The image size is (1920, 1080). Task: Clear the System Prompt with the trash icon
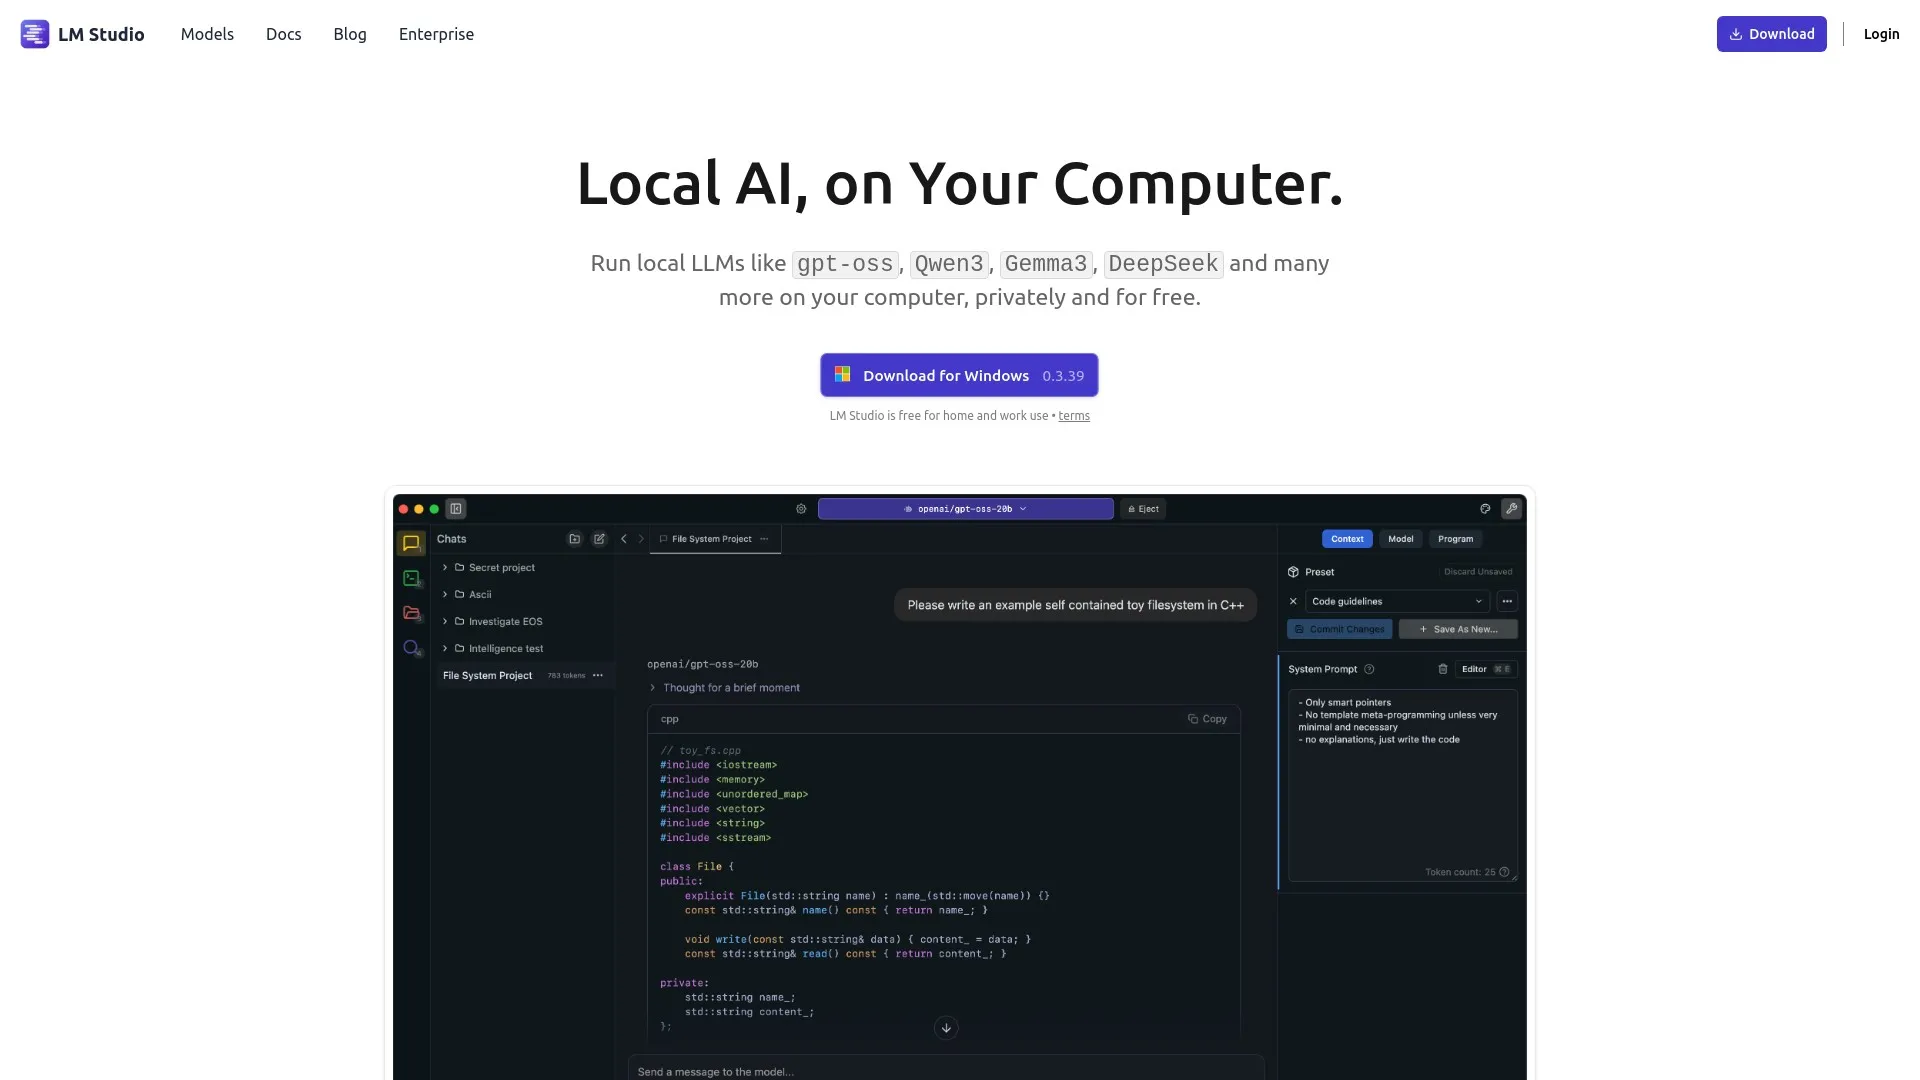pyautogui.click(x=1443, y=669)
